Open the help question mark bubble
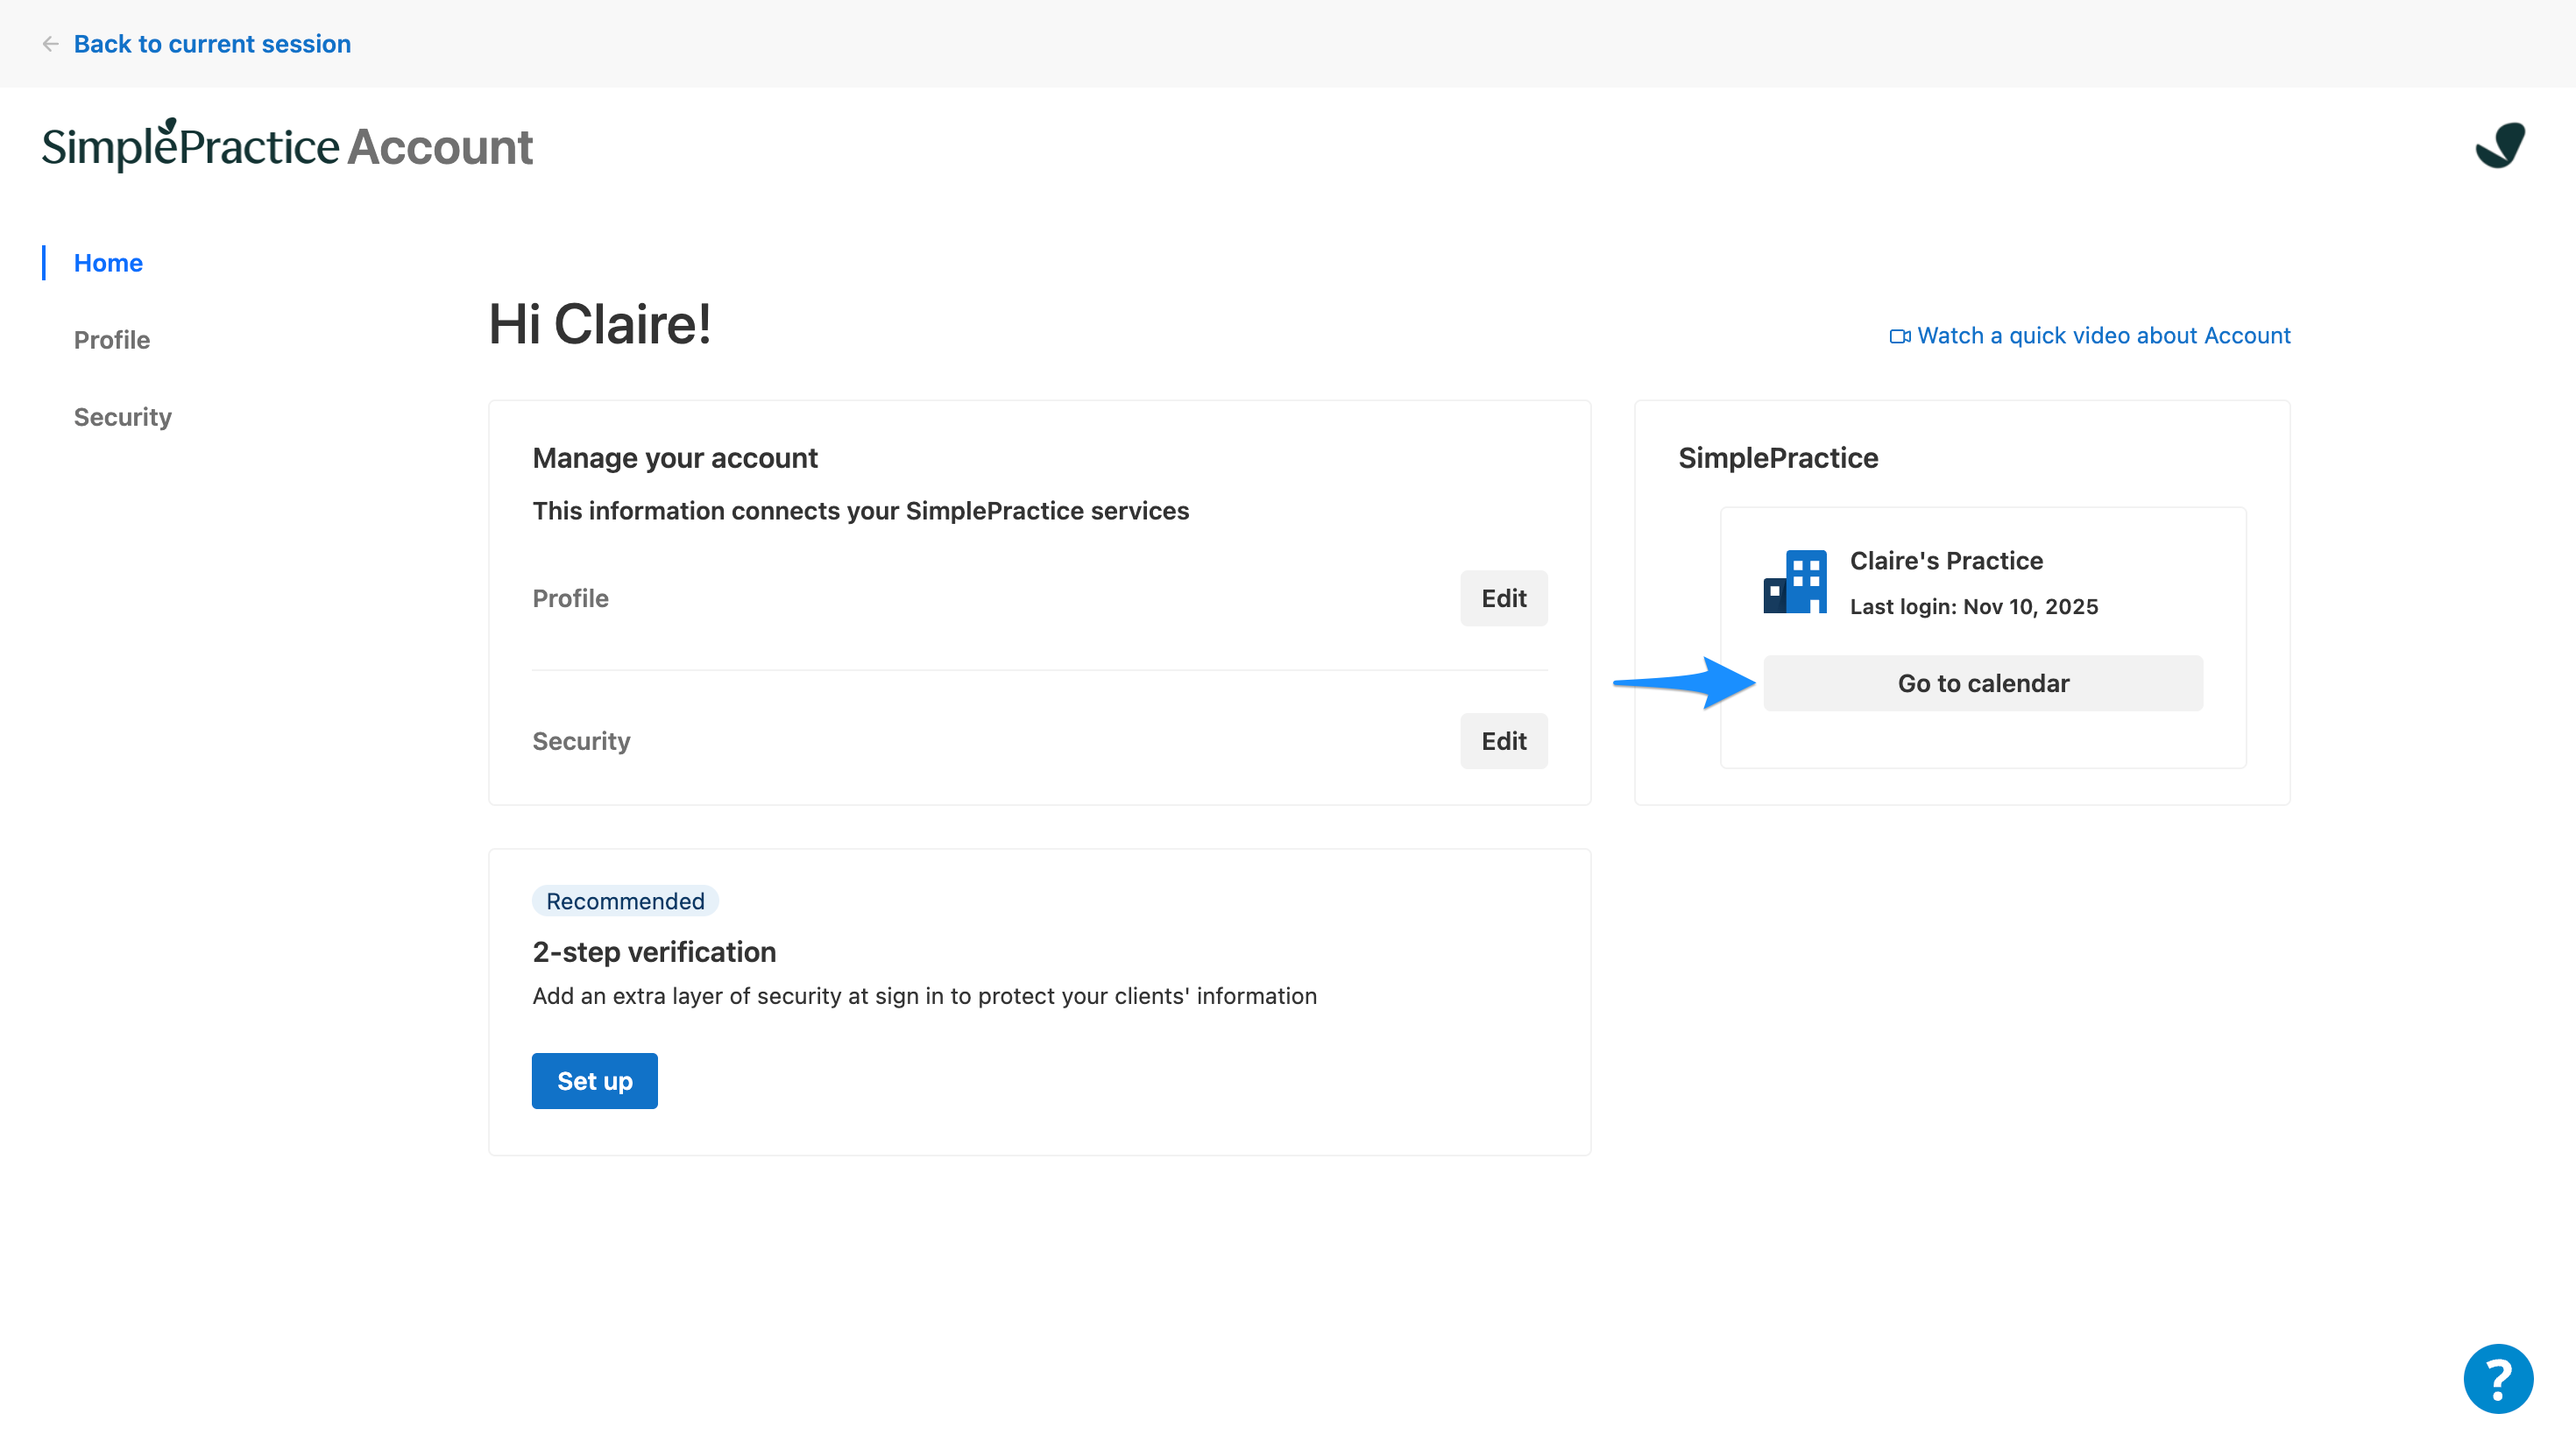The height and width of the screenshot is (1456, 2576). tap(2497, 1378)
